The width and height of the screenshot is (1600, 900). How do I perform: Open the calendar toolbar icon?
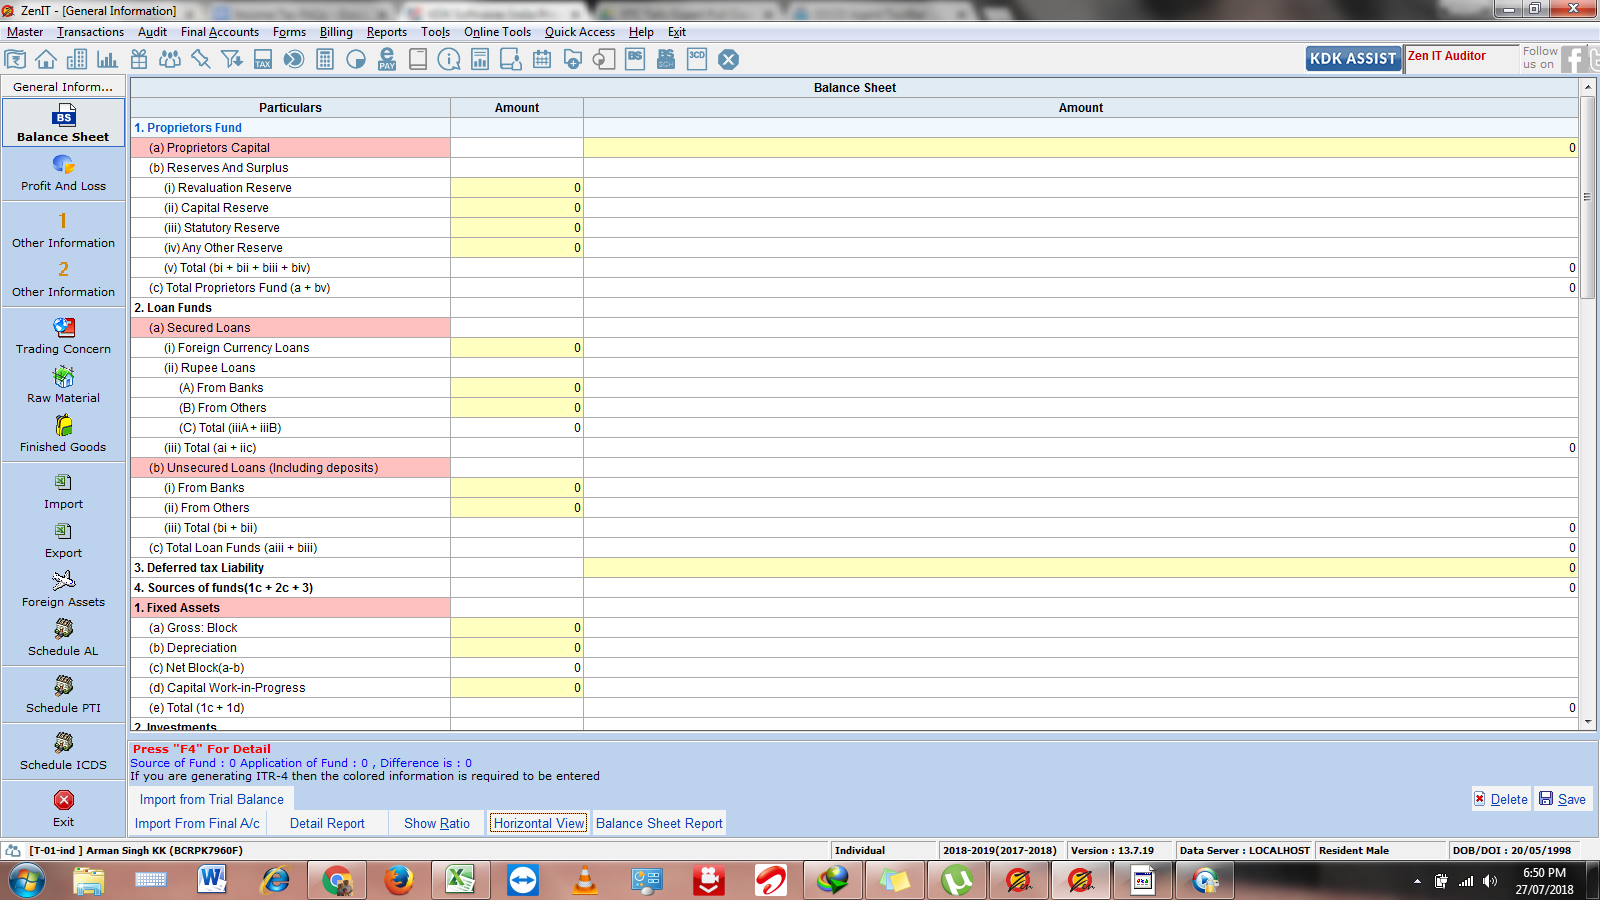point(542,59)
